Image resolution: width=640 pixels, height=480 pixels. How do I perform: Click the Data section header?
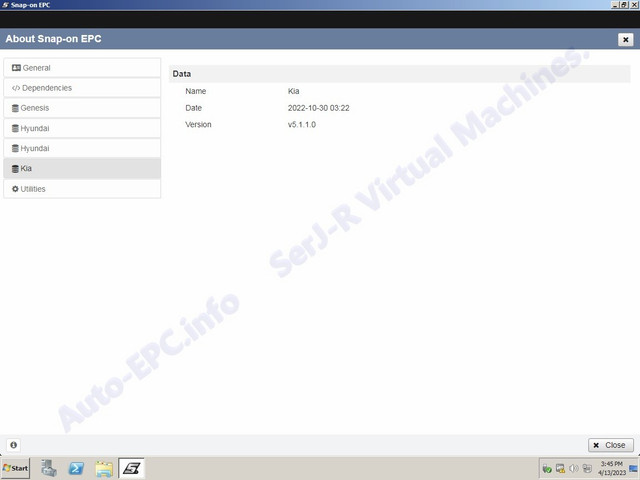tap(399, 74)
